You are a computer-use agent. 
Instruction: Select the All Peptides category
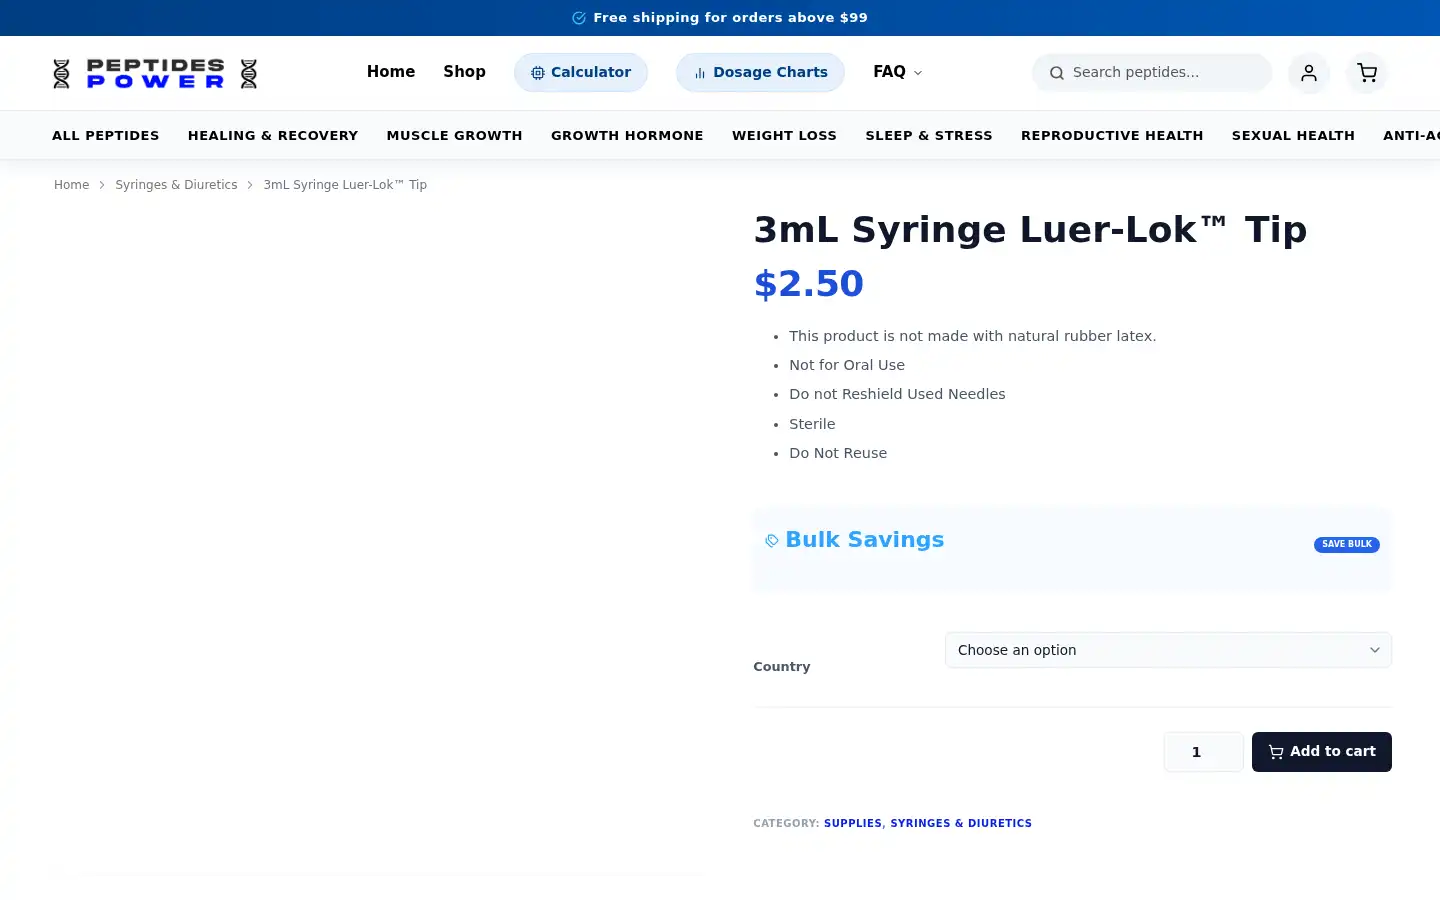106,136
